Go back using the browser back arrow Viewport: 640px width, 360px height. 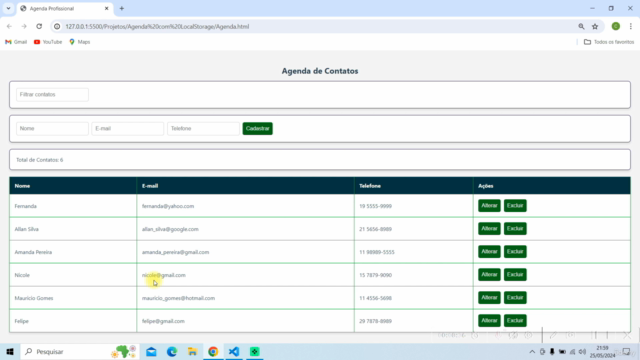[9, 27]
